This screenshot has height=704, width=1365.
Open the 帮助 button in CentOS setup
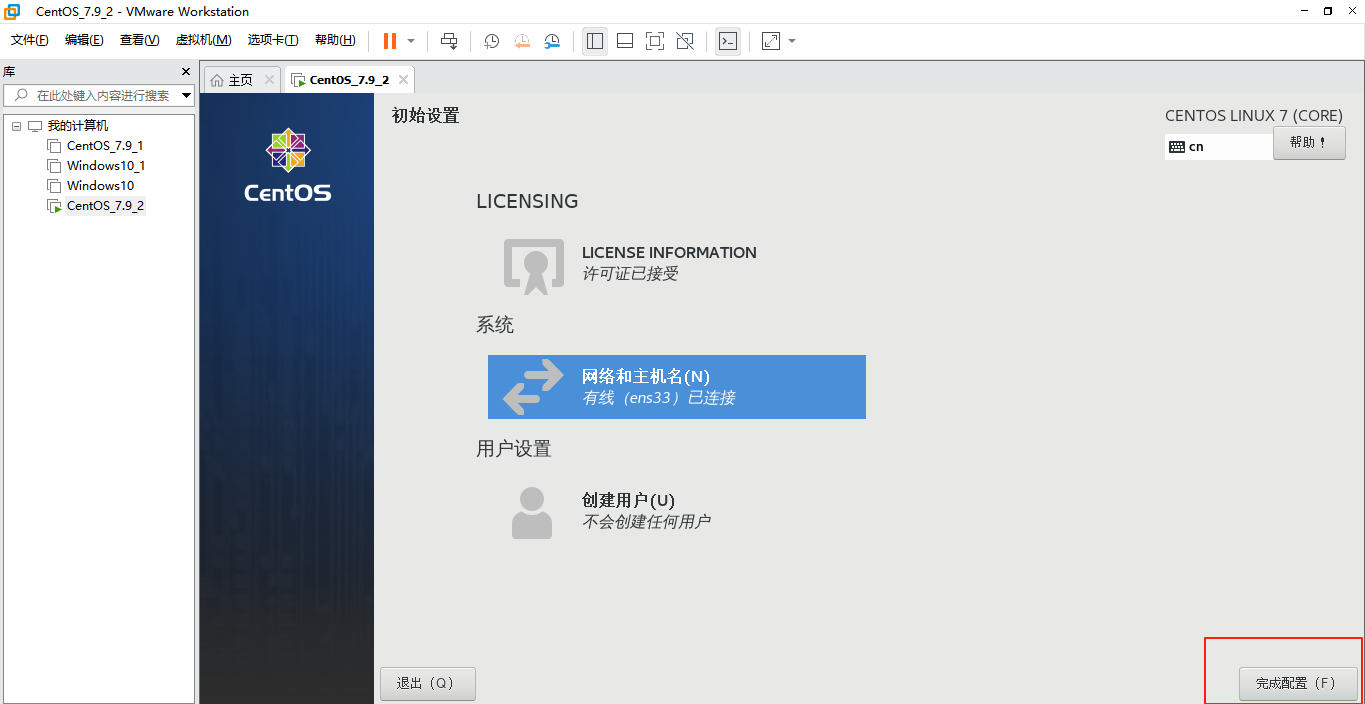(1308, 142)
